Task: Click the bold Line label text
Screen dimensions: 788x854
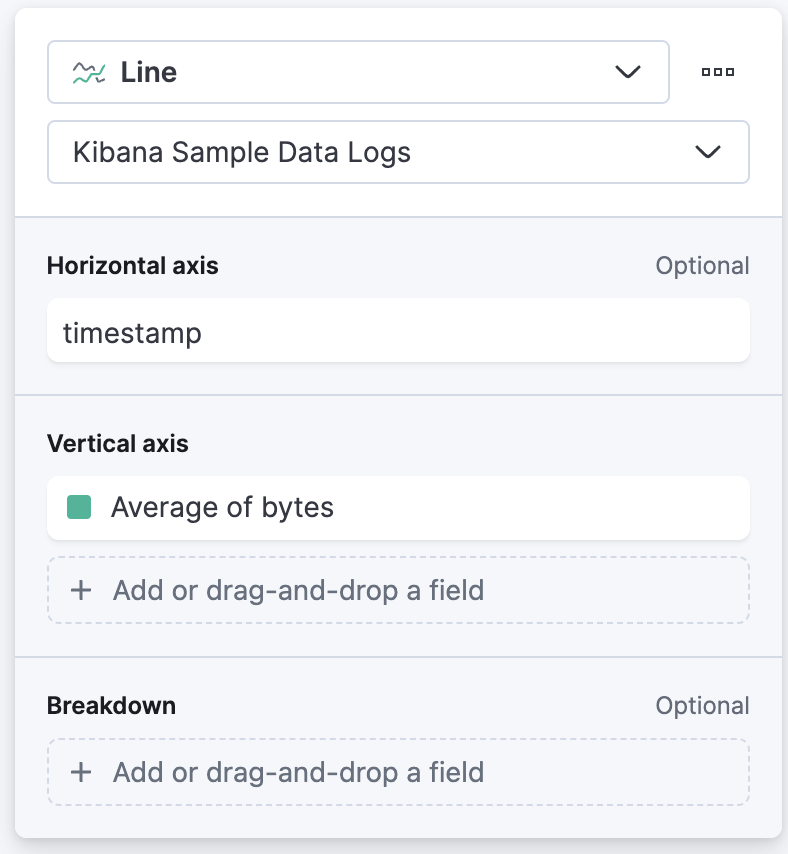Action: pyautogui.click(x=149, y=72)
